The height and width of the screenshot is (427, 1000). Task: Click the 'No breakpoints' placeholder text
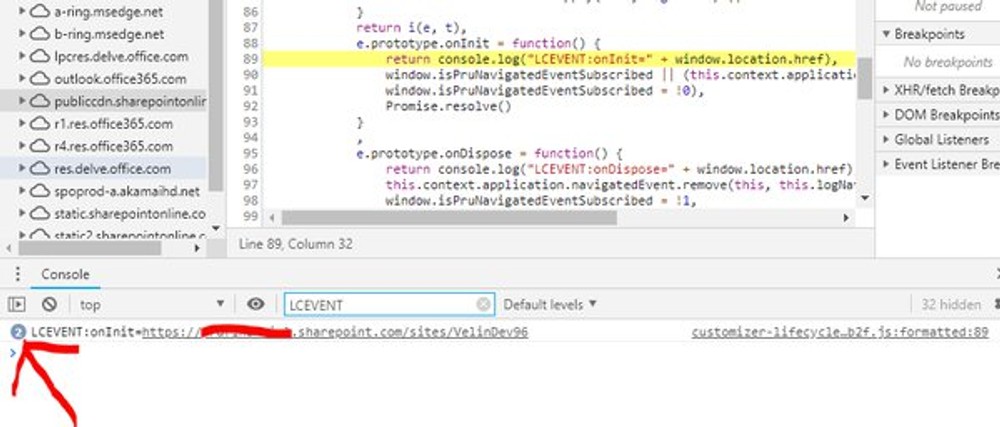click(x=948, y=62)
